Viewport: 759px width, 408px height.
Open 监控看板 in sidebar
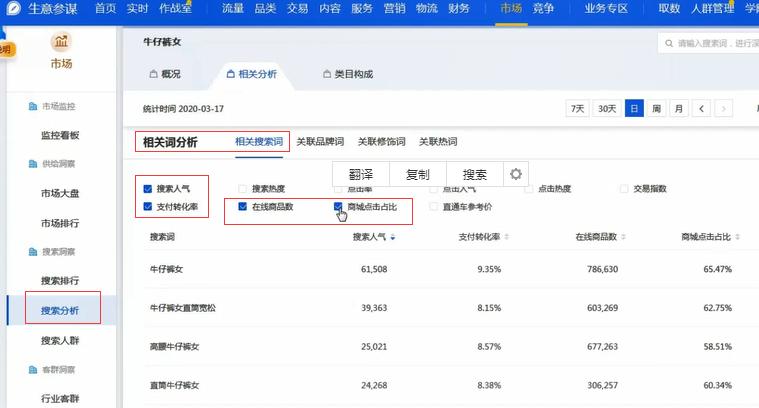tap(60, 136)
